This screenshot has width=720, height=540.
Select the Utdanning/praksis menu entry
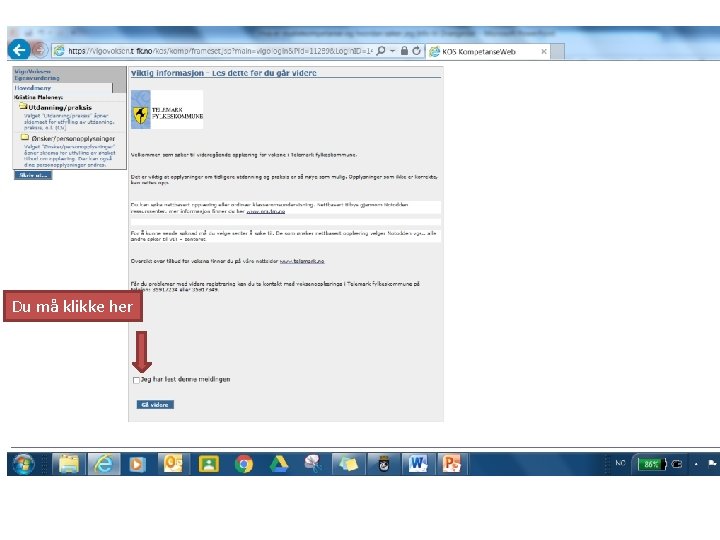pos(60,107)
